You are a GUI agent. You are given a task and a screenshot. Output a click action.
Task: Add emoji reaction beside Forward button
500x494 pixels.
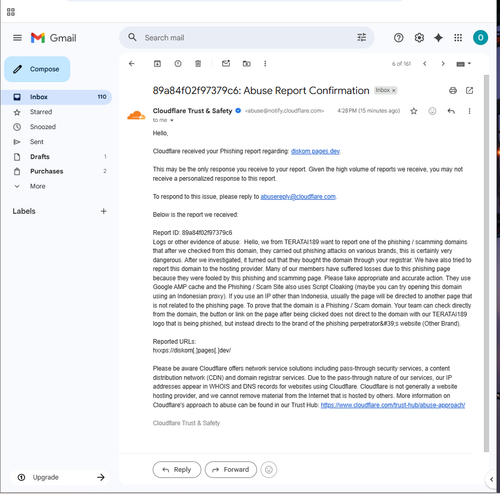(269, 470)
